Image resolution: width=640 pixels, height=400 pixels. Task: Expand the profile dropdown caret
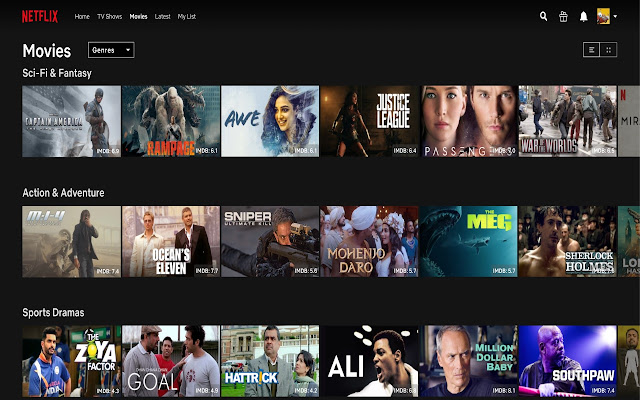coord(615,17)
